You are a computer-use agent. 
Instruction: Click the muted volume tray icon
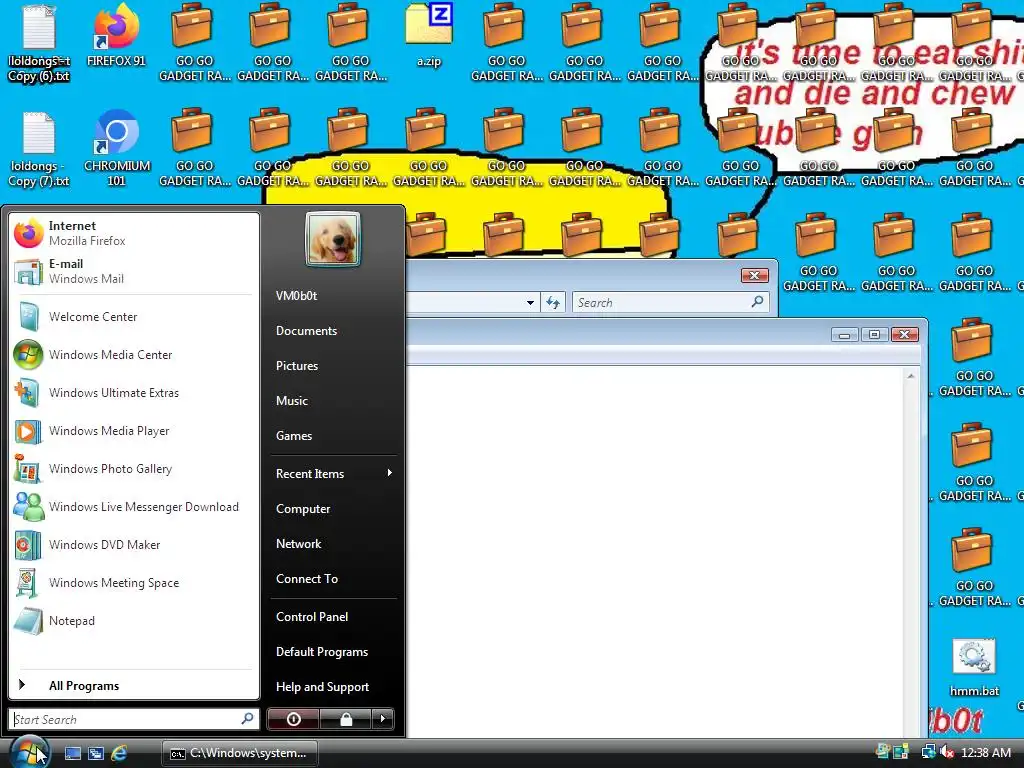tap(947, 752)
